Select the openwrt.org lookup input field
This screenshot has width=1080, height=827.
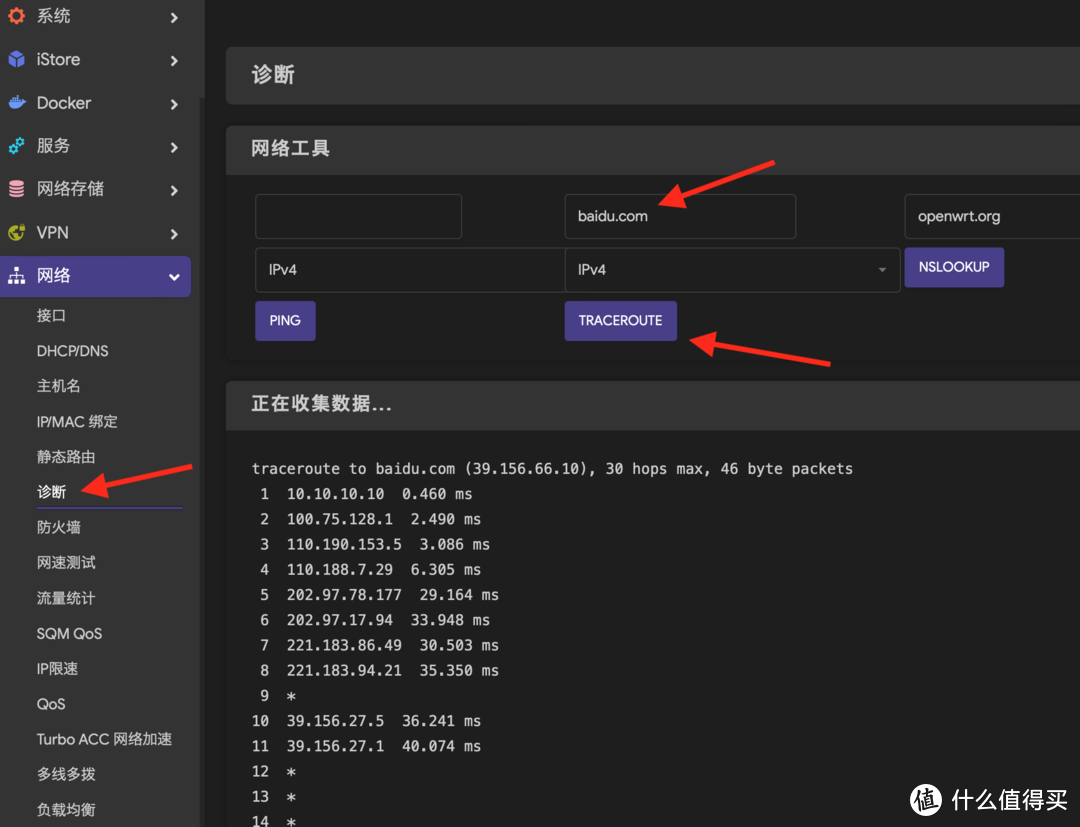990,216
